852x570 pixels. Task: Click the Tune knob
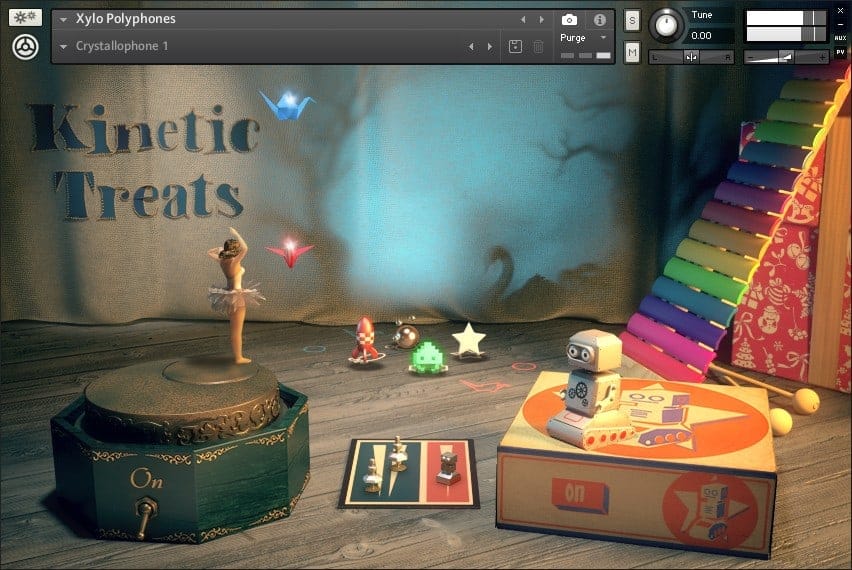click(x=664, y=25)
